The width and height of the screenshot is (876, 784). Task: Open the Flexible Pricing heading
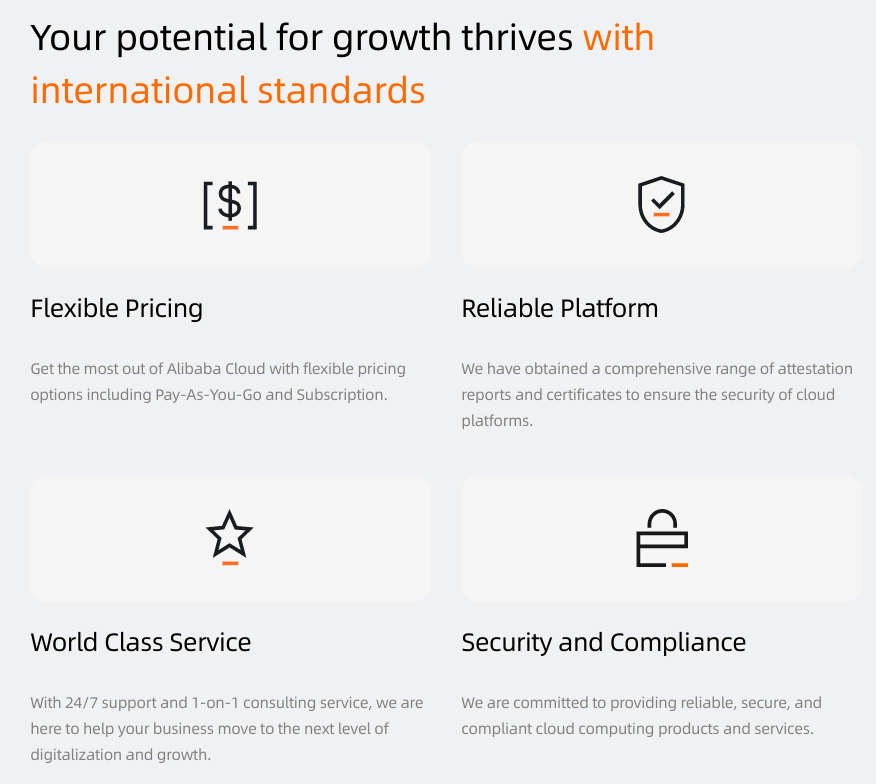[x=117, y=308]
